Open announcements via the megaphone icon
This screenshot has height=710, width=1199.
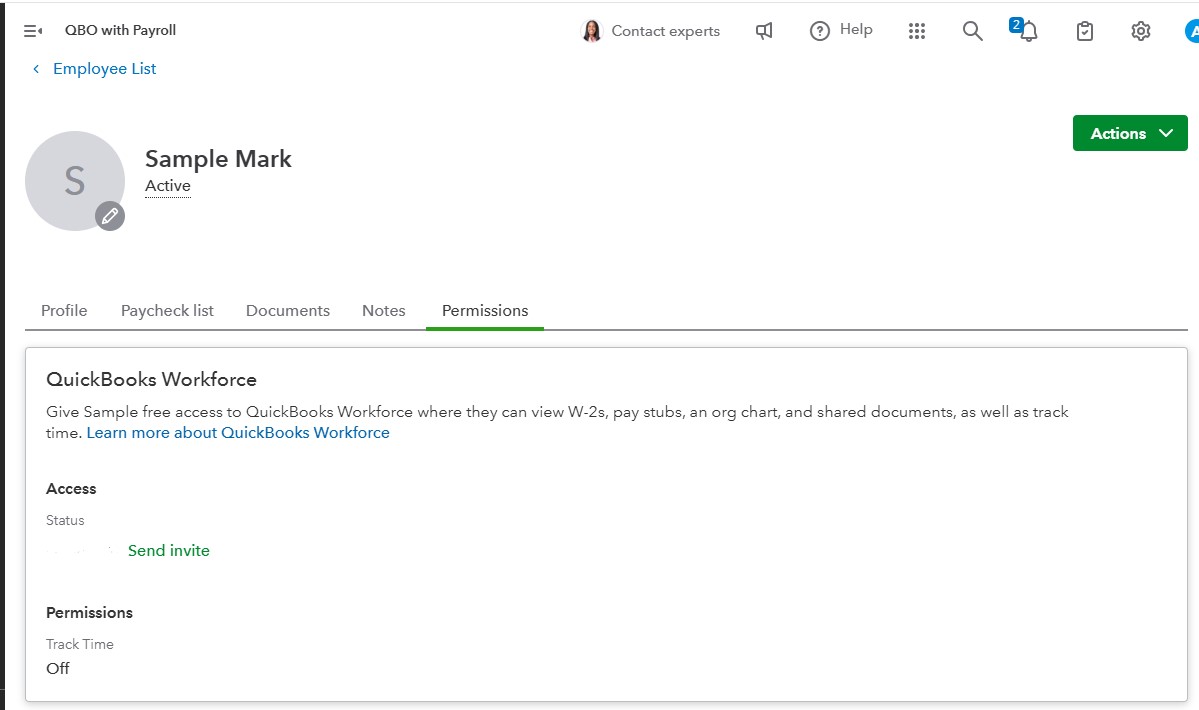pos(764,31)
